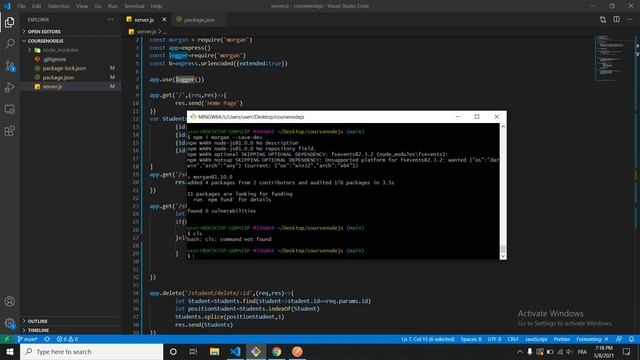The image size is (640, 360).
Task: Open the Selection menu
Action: 59,6
